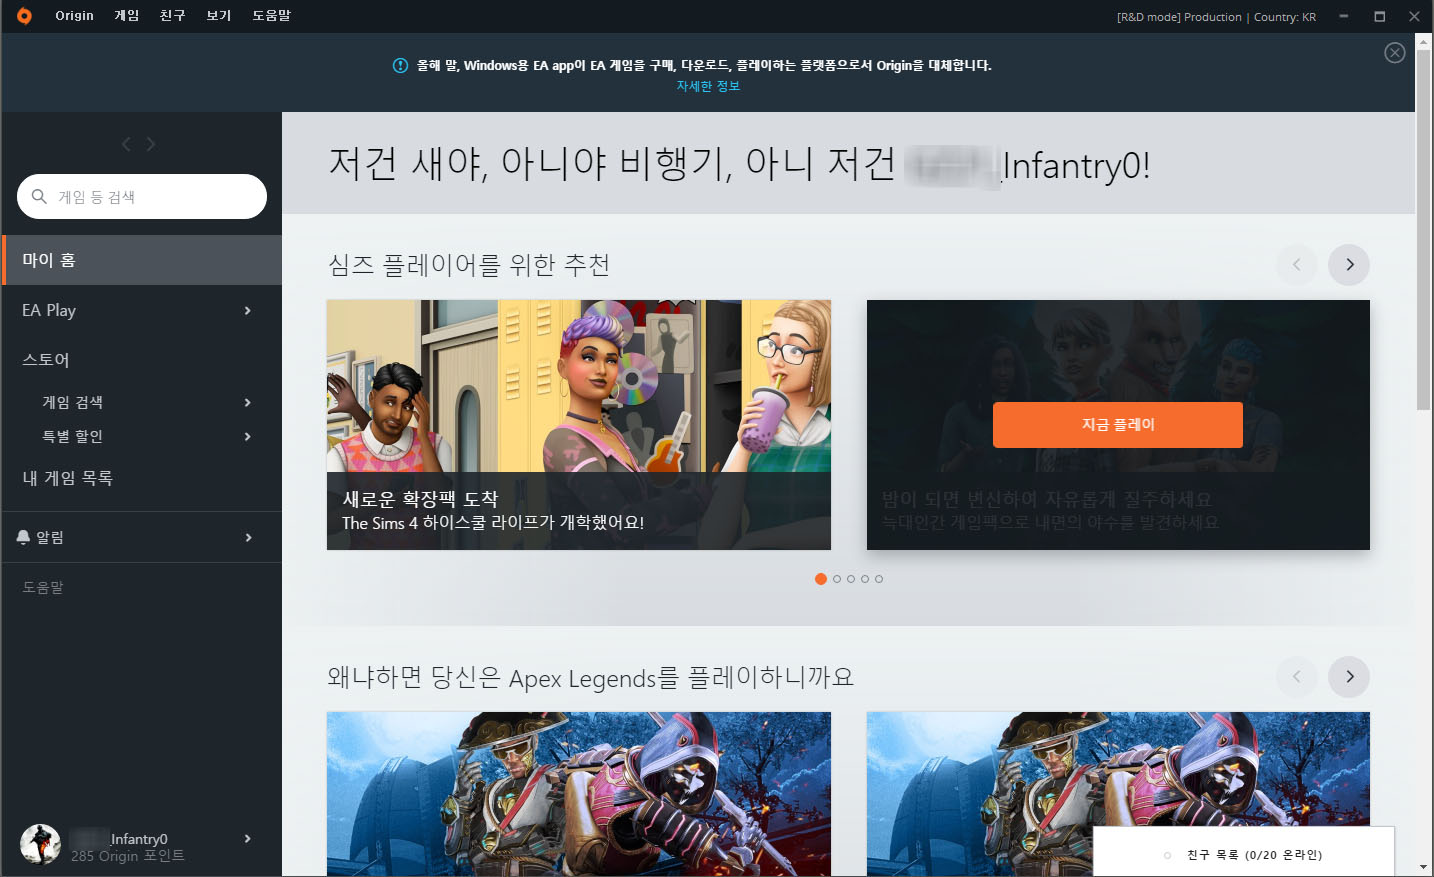The width and height of the screenshot is (1434, 877).
Task: Maximize the Origin window
Action: pyautogui.click(x=1380, y=16)
